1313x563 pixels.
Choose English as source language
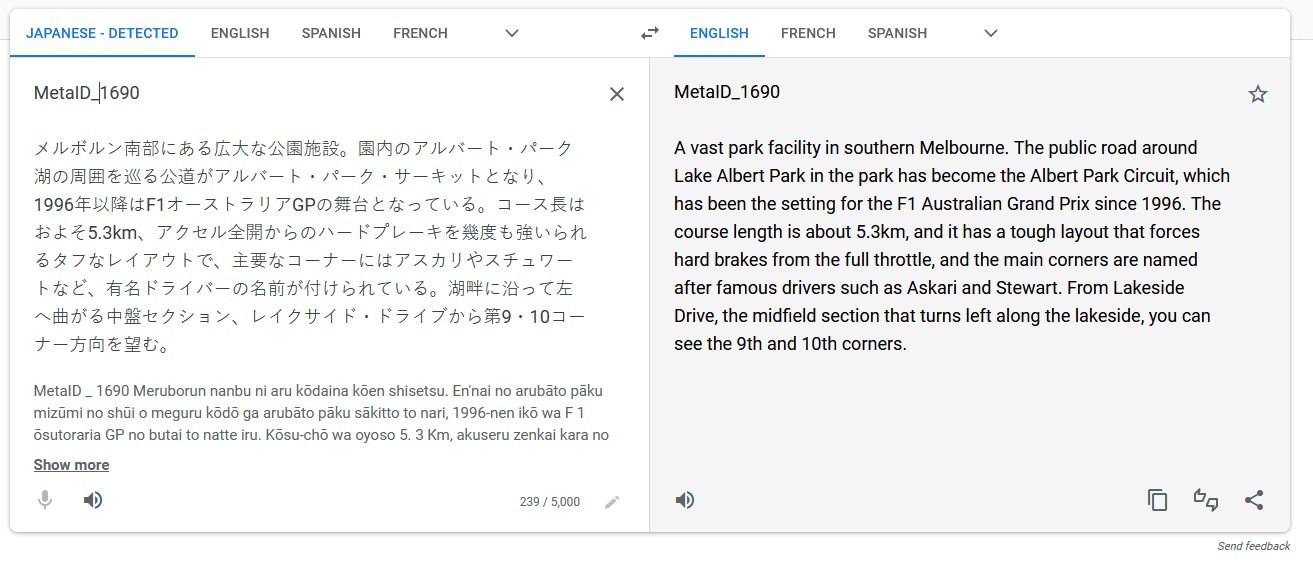coord(240,33)
